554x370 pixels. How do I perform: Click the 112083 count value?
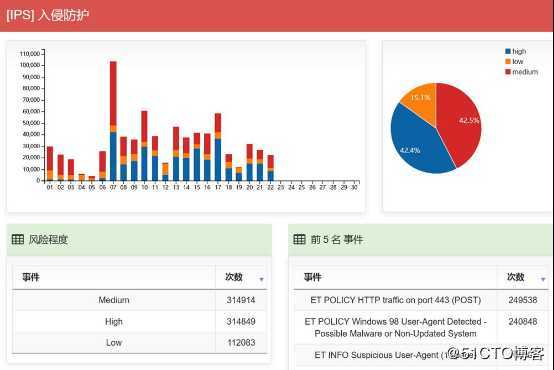[241, 342]
